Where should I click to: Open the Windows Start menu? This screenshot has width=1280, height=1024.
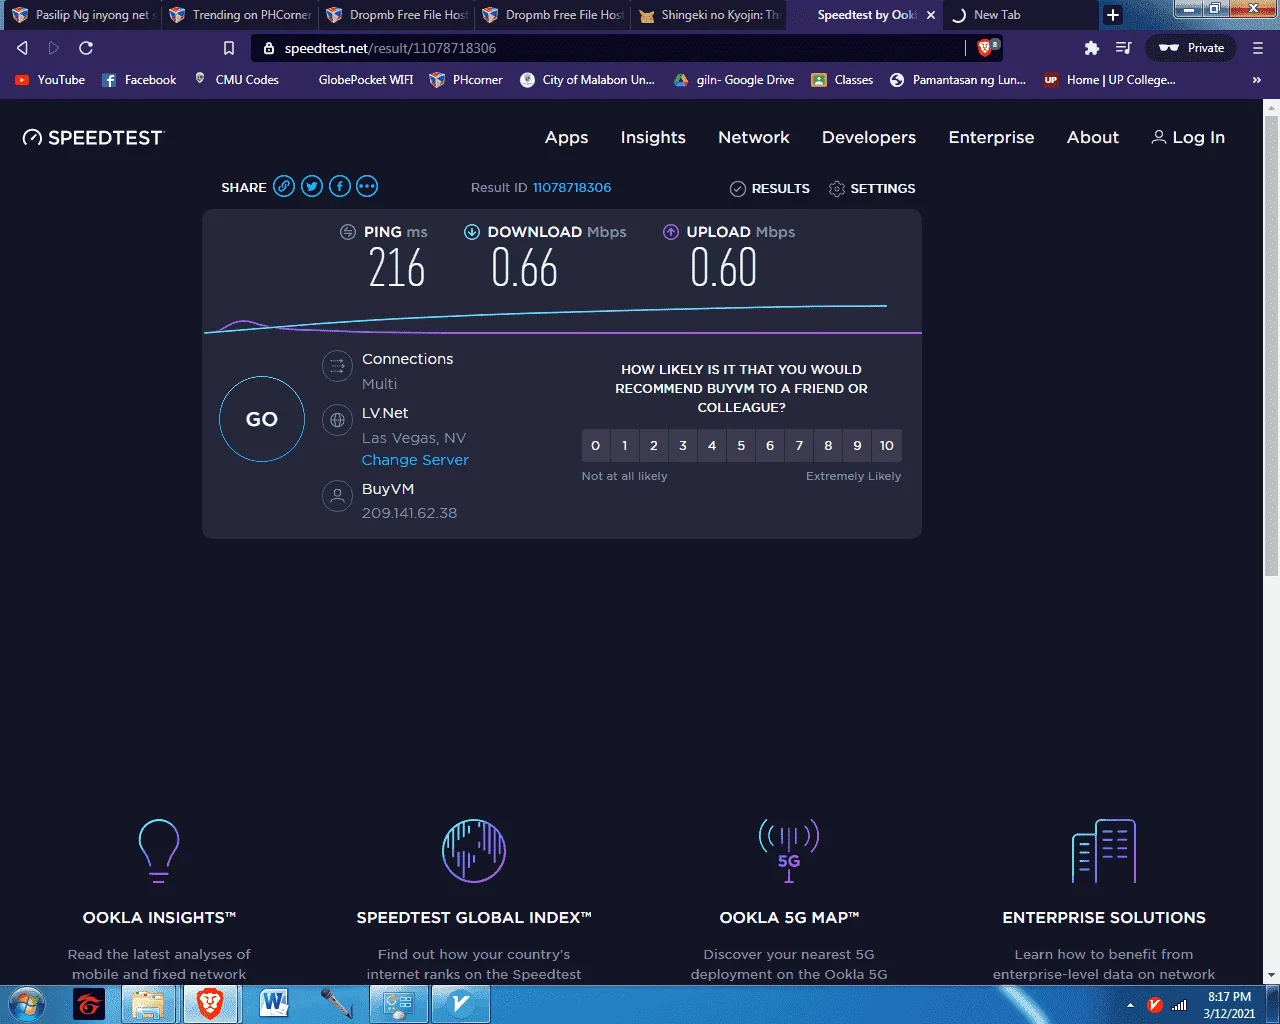[27, 1004]
